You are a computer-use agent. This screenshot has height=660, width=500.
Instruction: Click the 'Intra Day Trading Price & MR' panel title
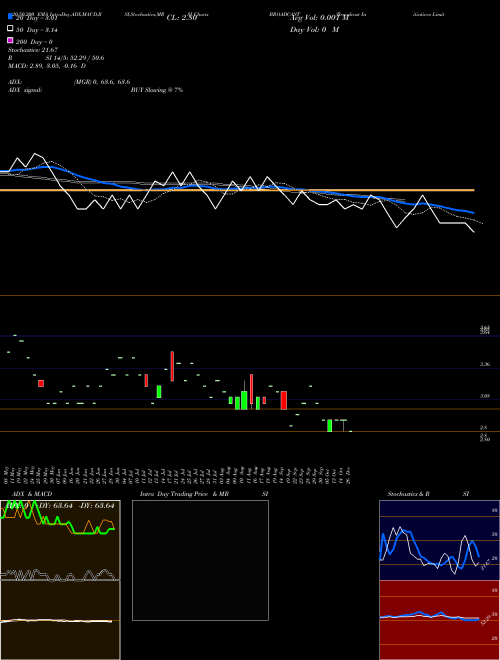pos(184,494)
